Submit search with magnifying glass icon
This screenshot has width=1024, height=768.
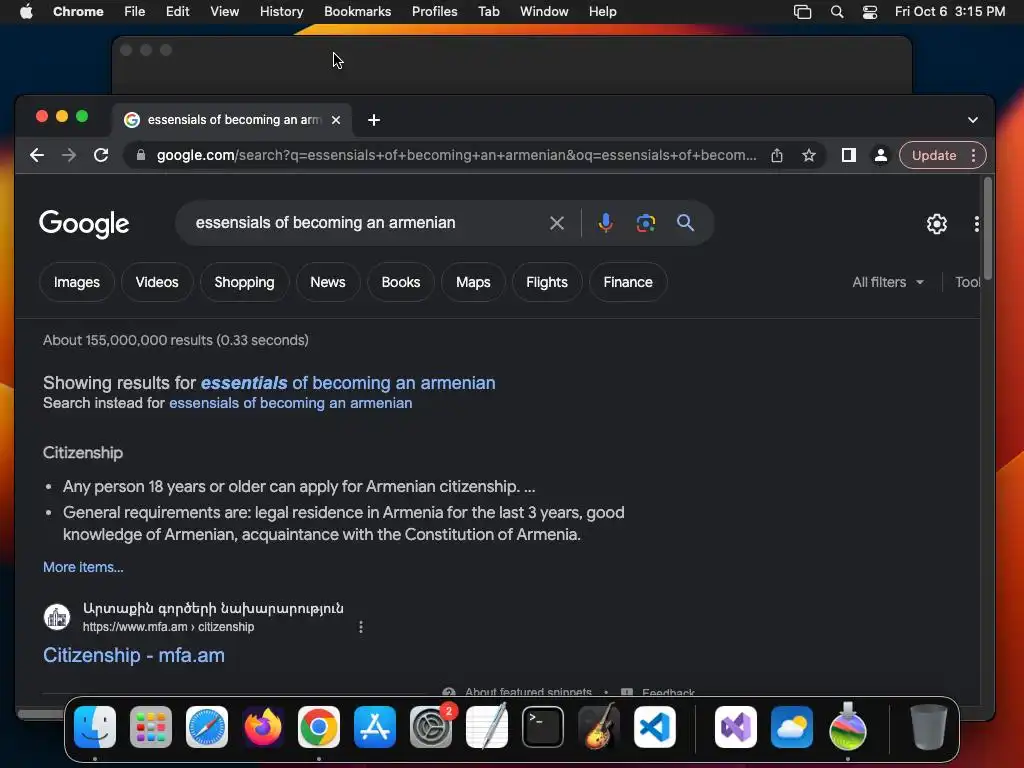[x=685, y=223]
